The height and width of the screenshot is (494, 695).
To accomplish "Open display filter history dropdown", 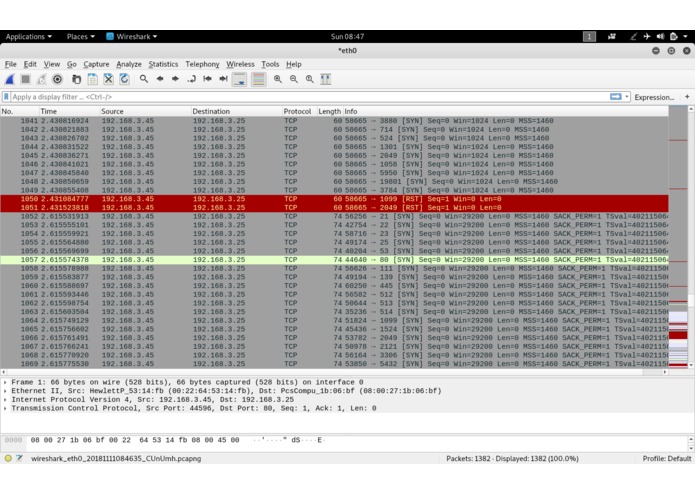I will coord(627,97).
